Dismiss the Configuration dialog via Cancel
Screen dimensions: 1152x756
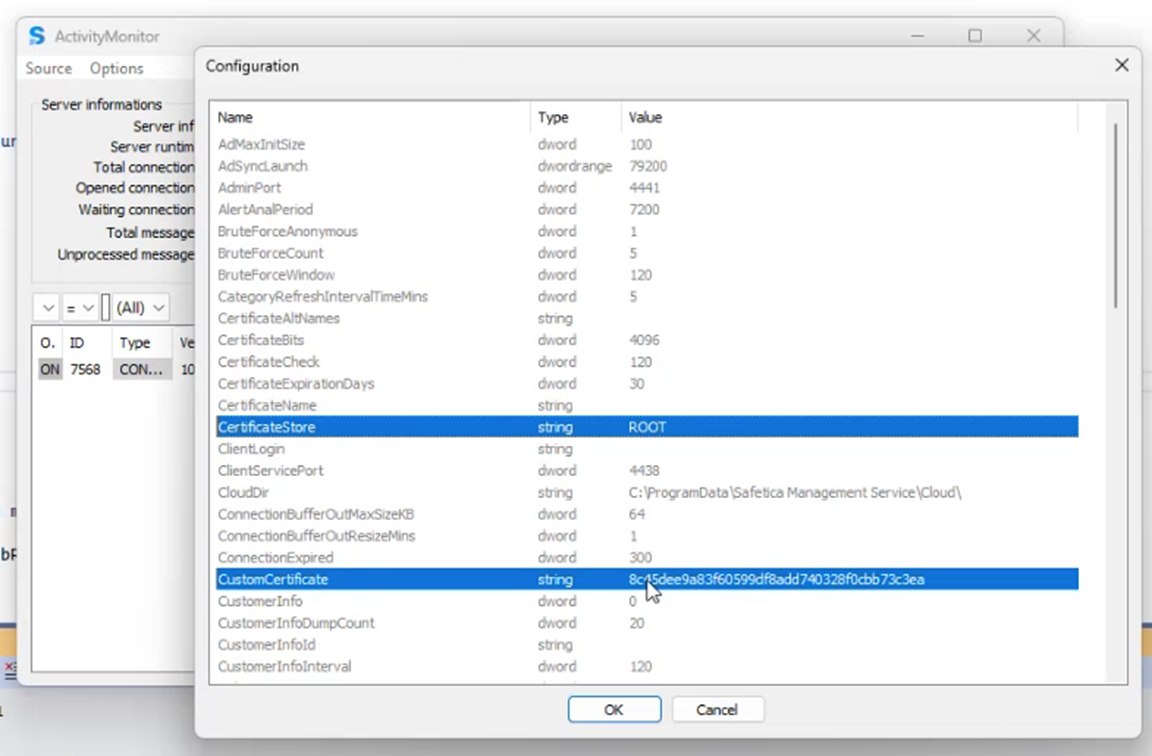coord(718,709)
